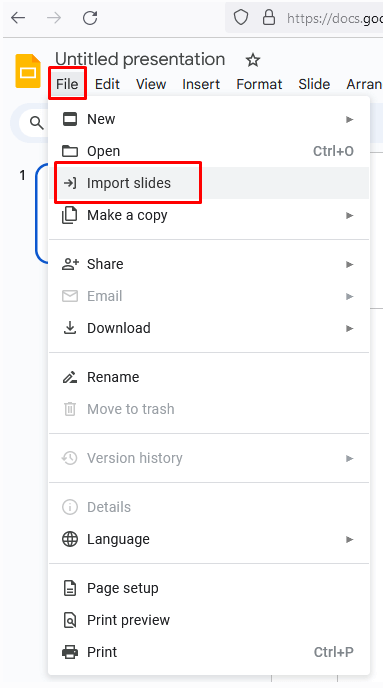This screenshot has height=688, width=383.
Task: Click the browser address bar URL
Action: point(334,18)
